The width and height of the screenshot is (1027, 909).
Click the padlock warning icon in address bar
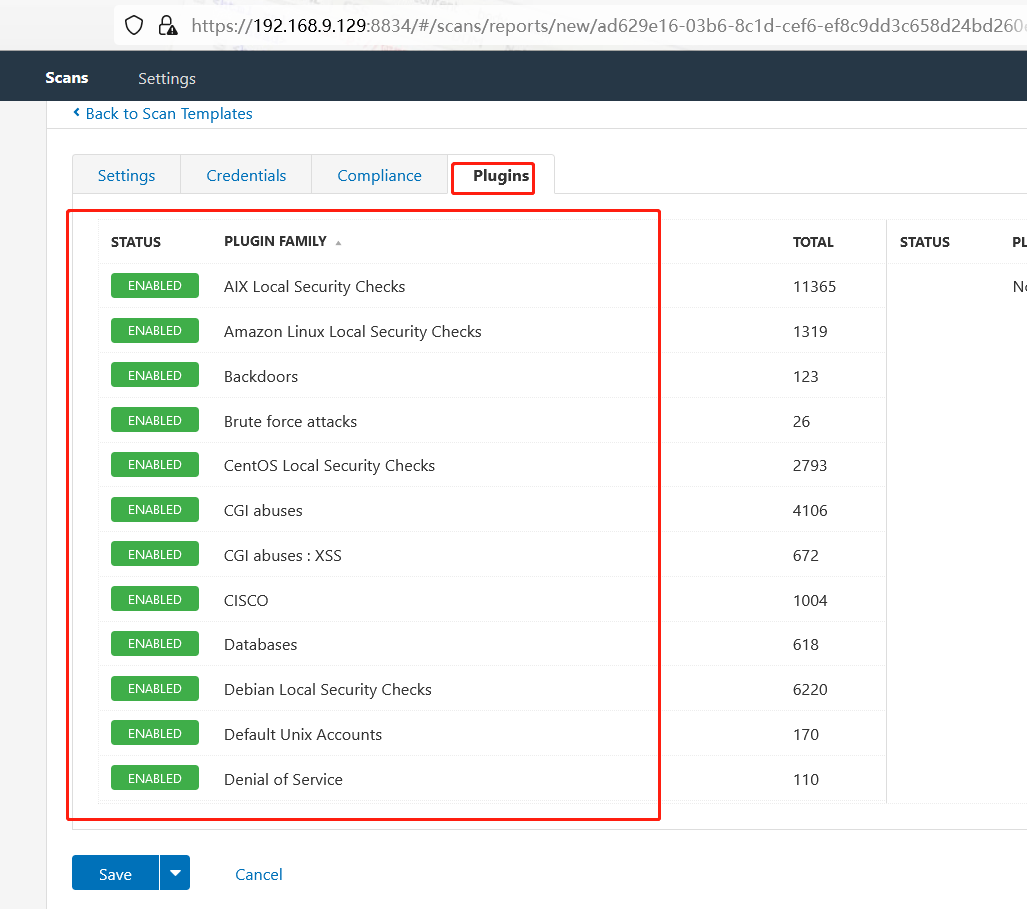tap(168, 26)
